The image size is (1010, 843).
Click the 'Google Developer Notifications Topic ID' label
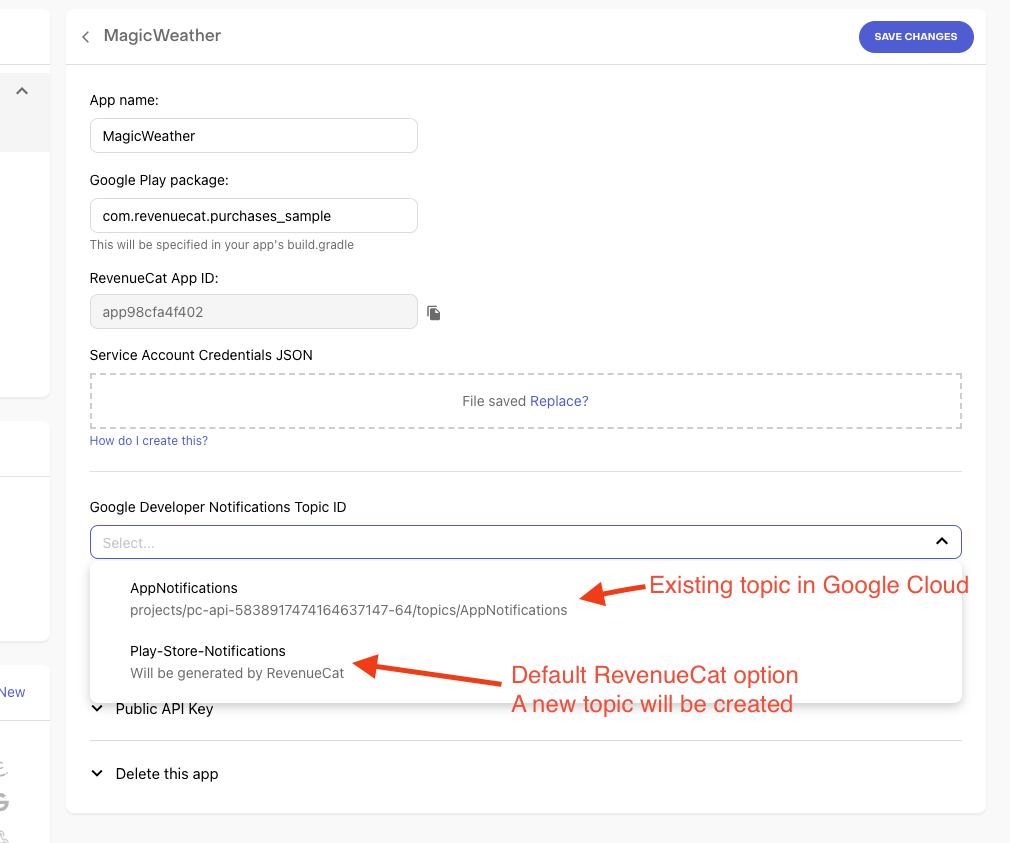(x=218, y=507)
